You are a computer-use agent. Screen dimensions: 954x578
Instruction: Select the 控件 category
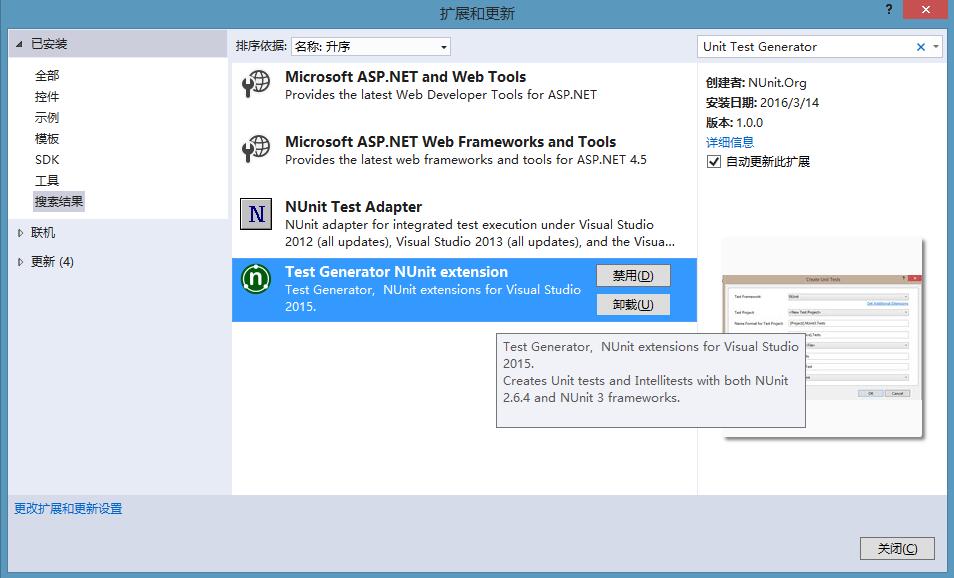click(x=47, y=97)
